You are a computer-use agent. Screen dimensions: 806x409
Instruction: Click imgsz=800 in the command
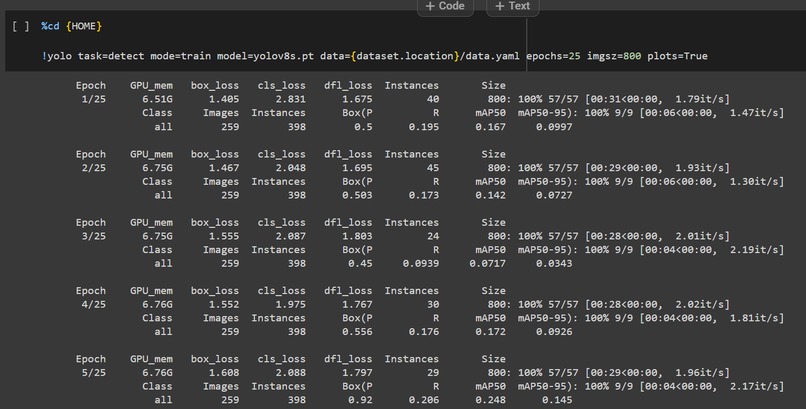click(x=614, y=56)
